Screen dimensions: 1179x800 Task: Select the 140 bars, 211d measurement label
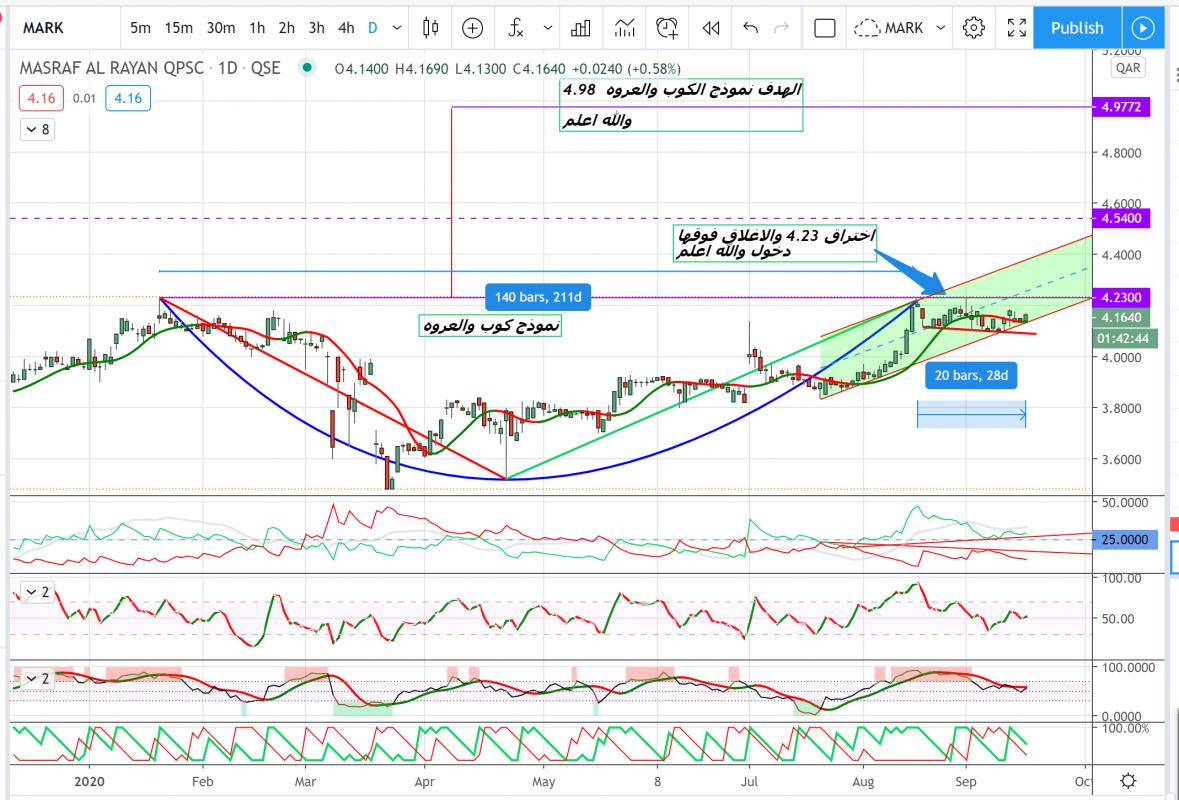[x=538, y=297]
